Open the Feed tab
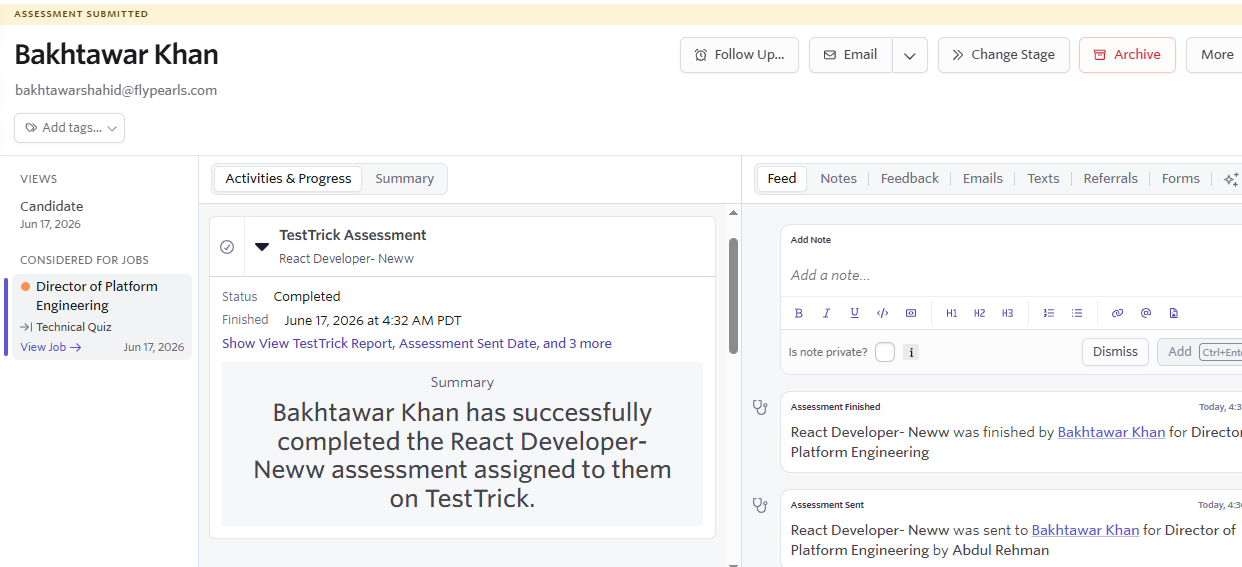This screenshot has height=567, width=1242. [782, 179]
